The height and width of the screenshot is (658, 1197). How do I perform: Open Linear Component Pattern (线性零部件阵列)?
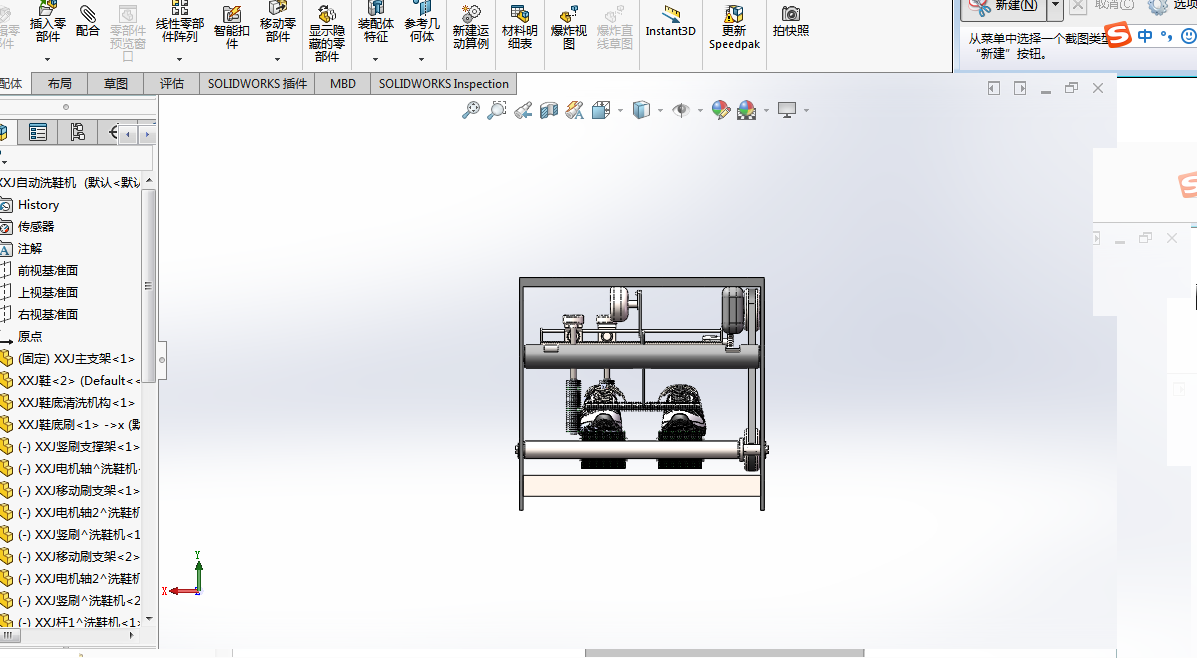coord(179,21)
